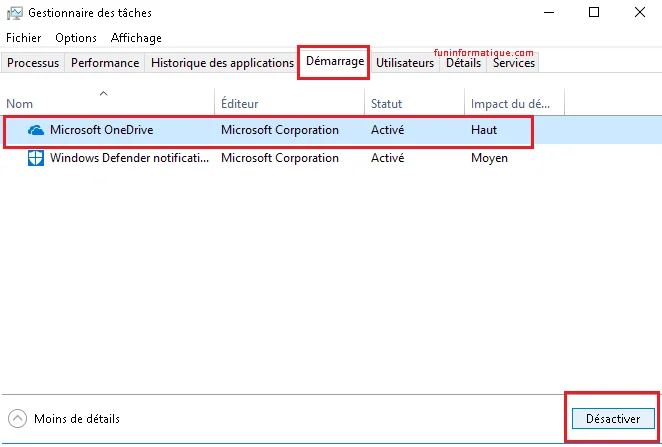
Task: Click the Microsoft OneDrive cloud icon
Action: point(36,130)
